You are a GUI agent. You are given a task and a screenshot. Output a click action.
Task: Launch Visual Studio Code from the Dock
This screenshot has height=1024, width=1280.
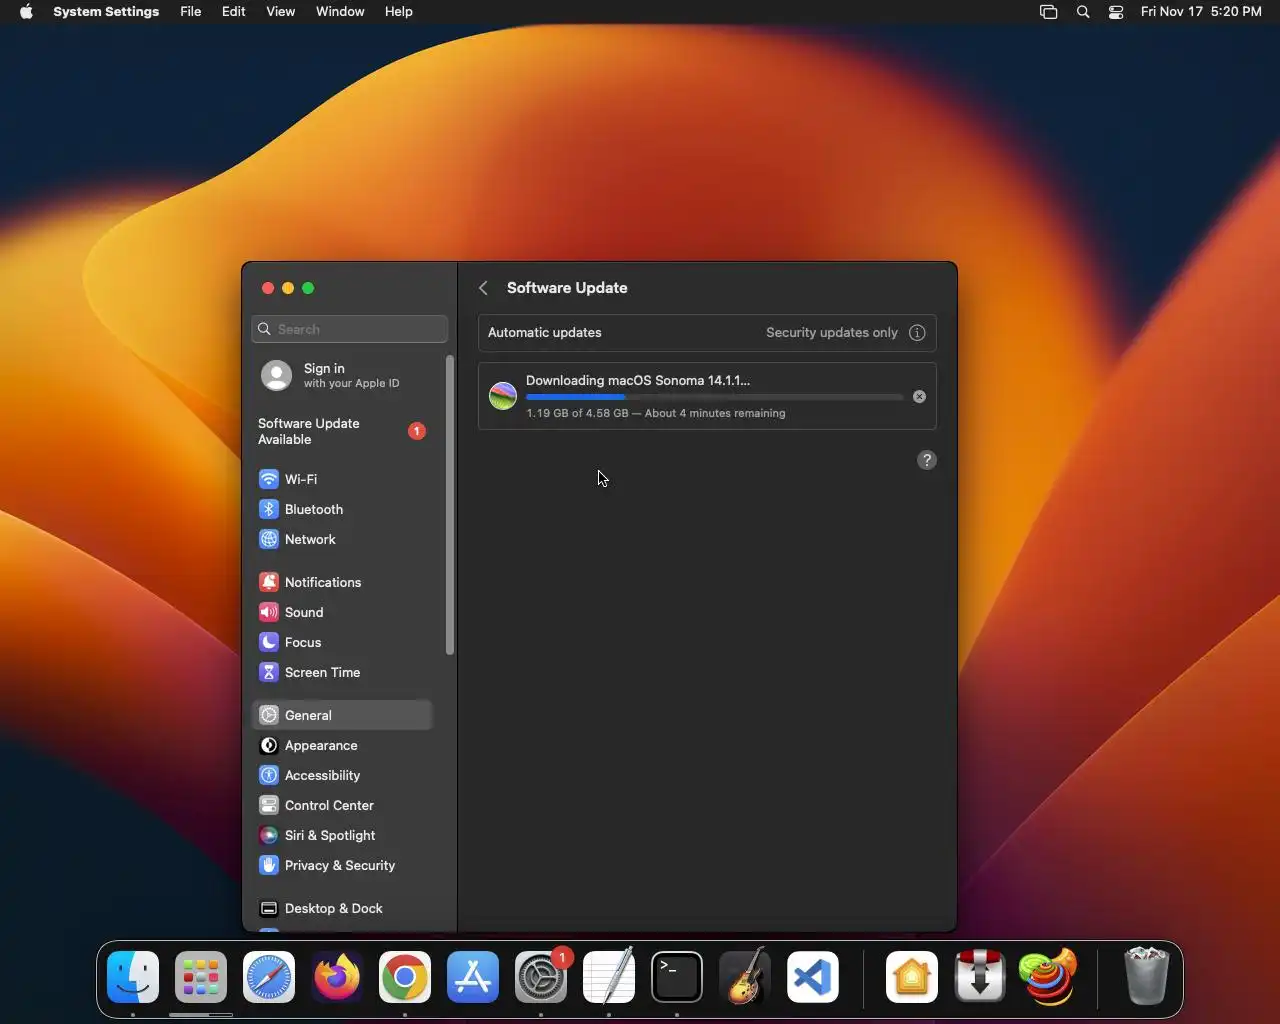(x=813, y=977)
